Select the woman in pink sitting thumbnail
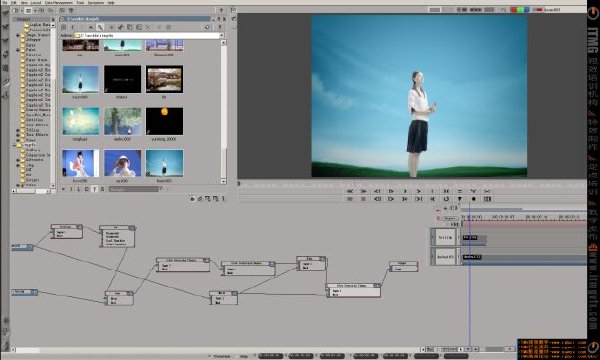The height and width of the screenshot is (360, 600). tap(80, 163)
